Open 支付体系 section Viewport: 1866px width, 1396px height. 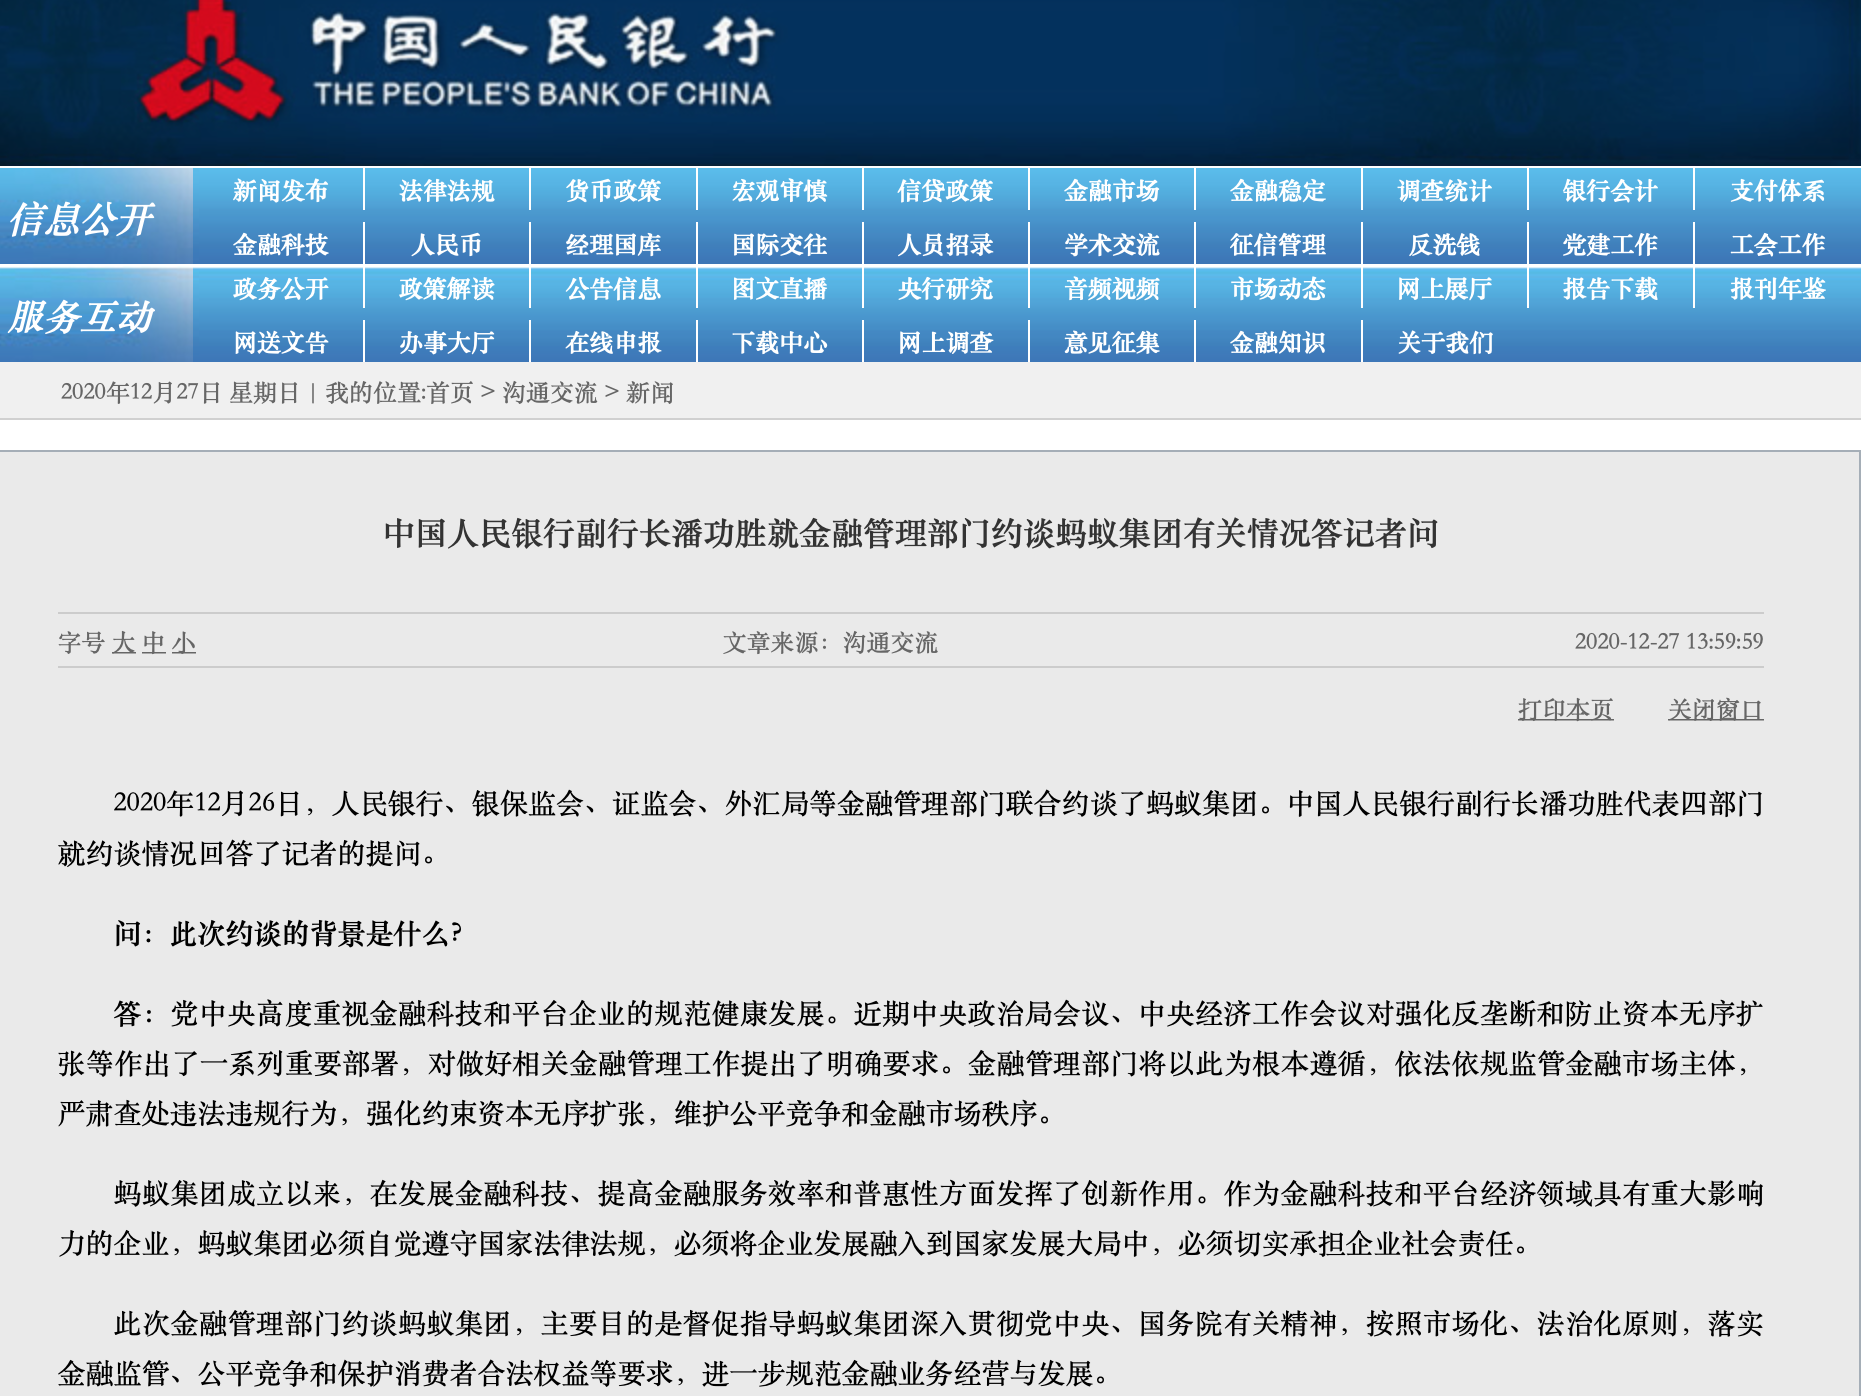[x=1777, y=191]
